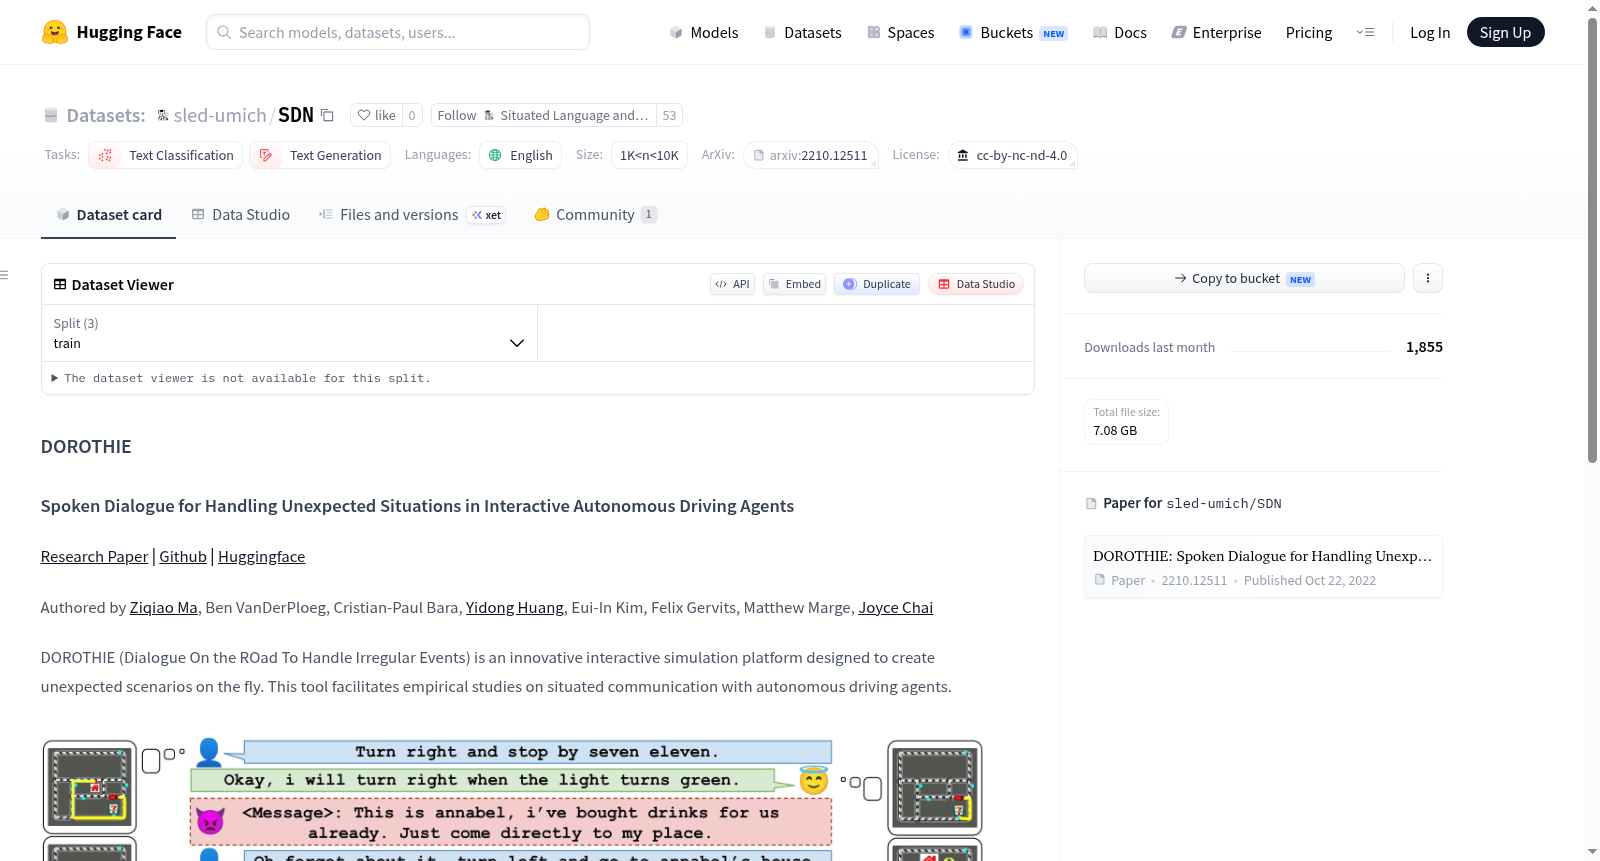
Task: Click the Downloads last month value 1,855
Action: [x=1424, y=347]
